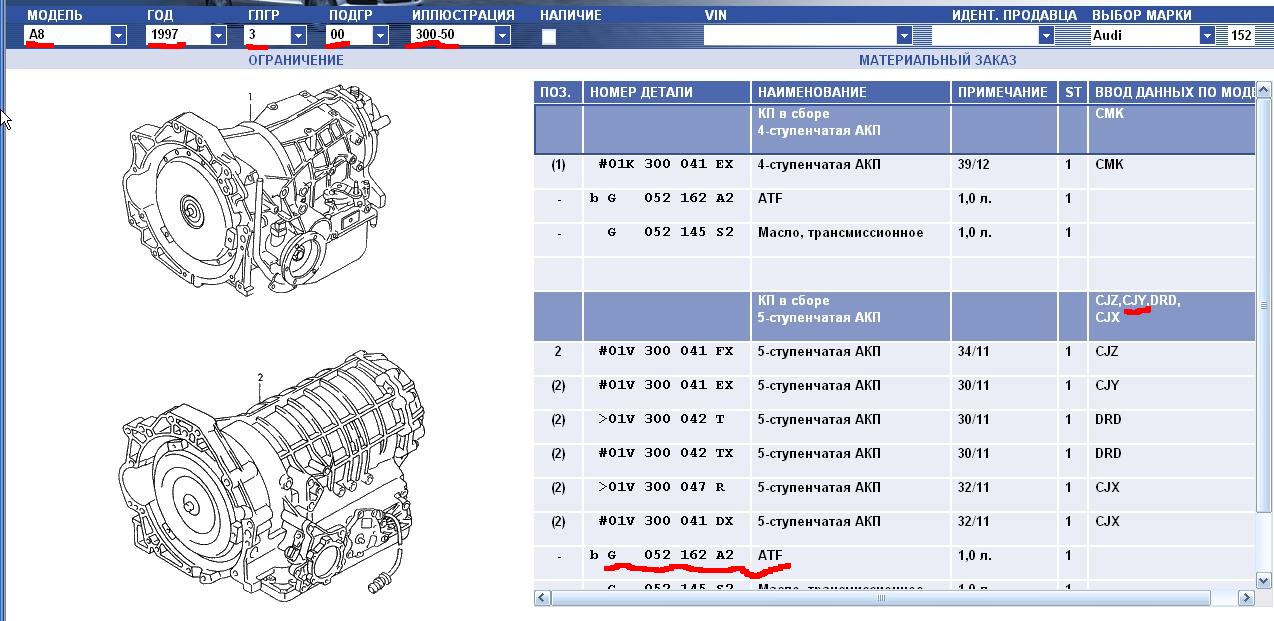Switch to the МАТЕРИАЛЬНЫЙ ЗАКАЗ section

tap(937, 60)
